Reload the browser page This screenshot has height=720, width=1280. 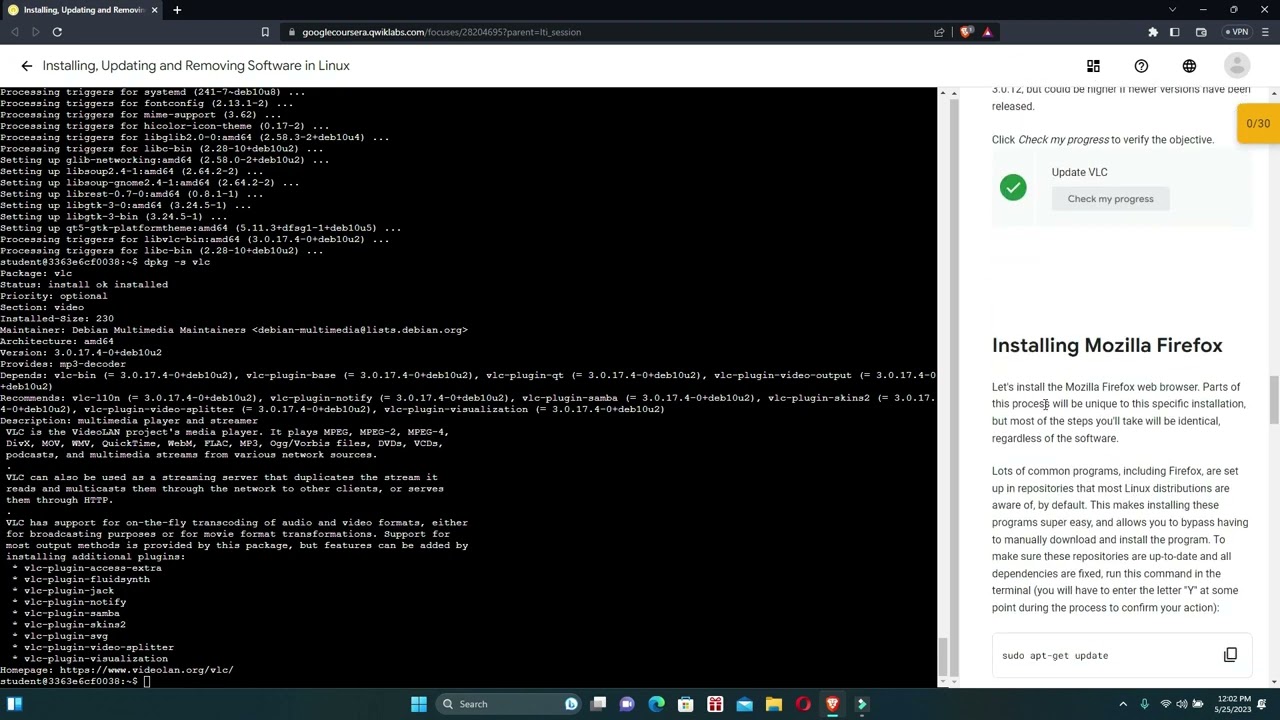(x=57, y=32)
